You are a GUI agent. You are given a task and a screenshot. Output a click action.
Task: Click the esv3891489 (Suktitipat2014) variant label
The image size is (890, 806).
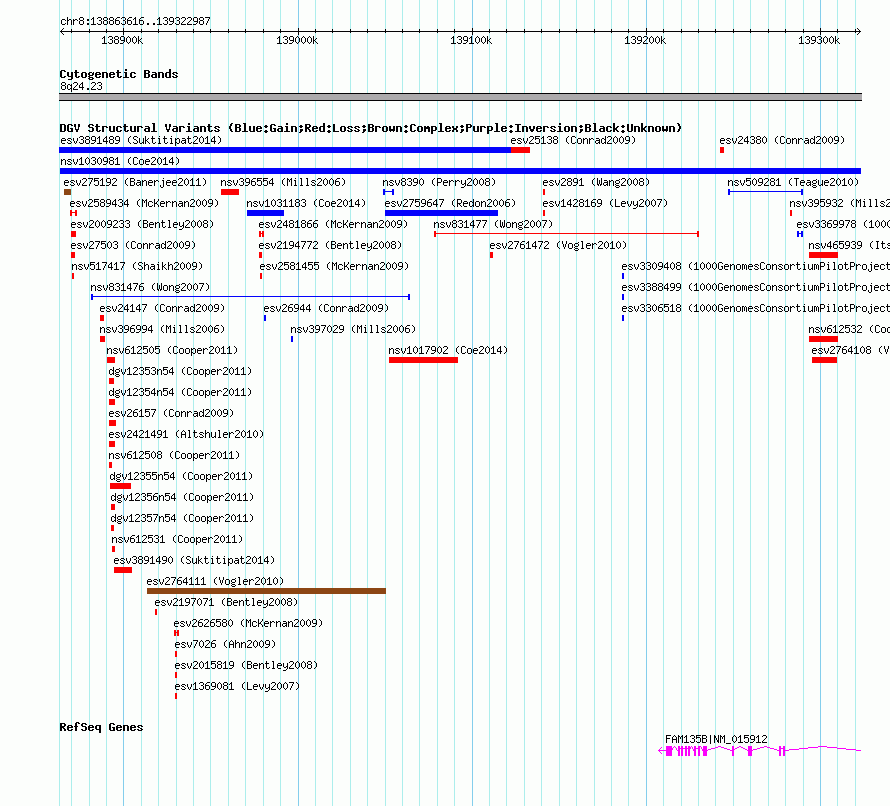[141, 140]
